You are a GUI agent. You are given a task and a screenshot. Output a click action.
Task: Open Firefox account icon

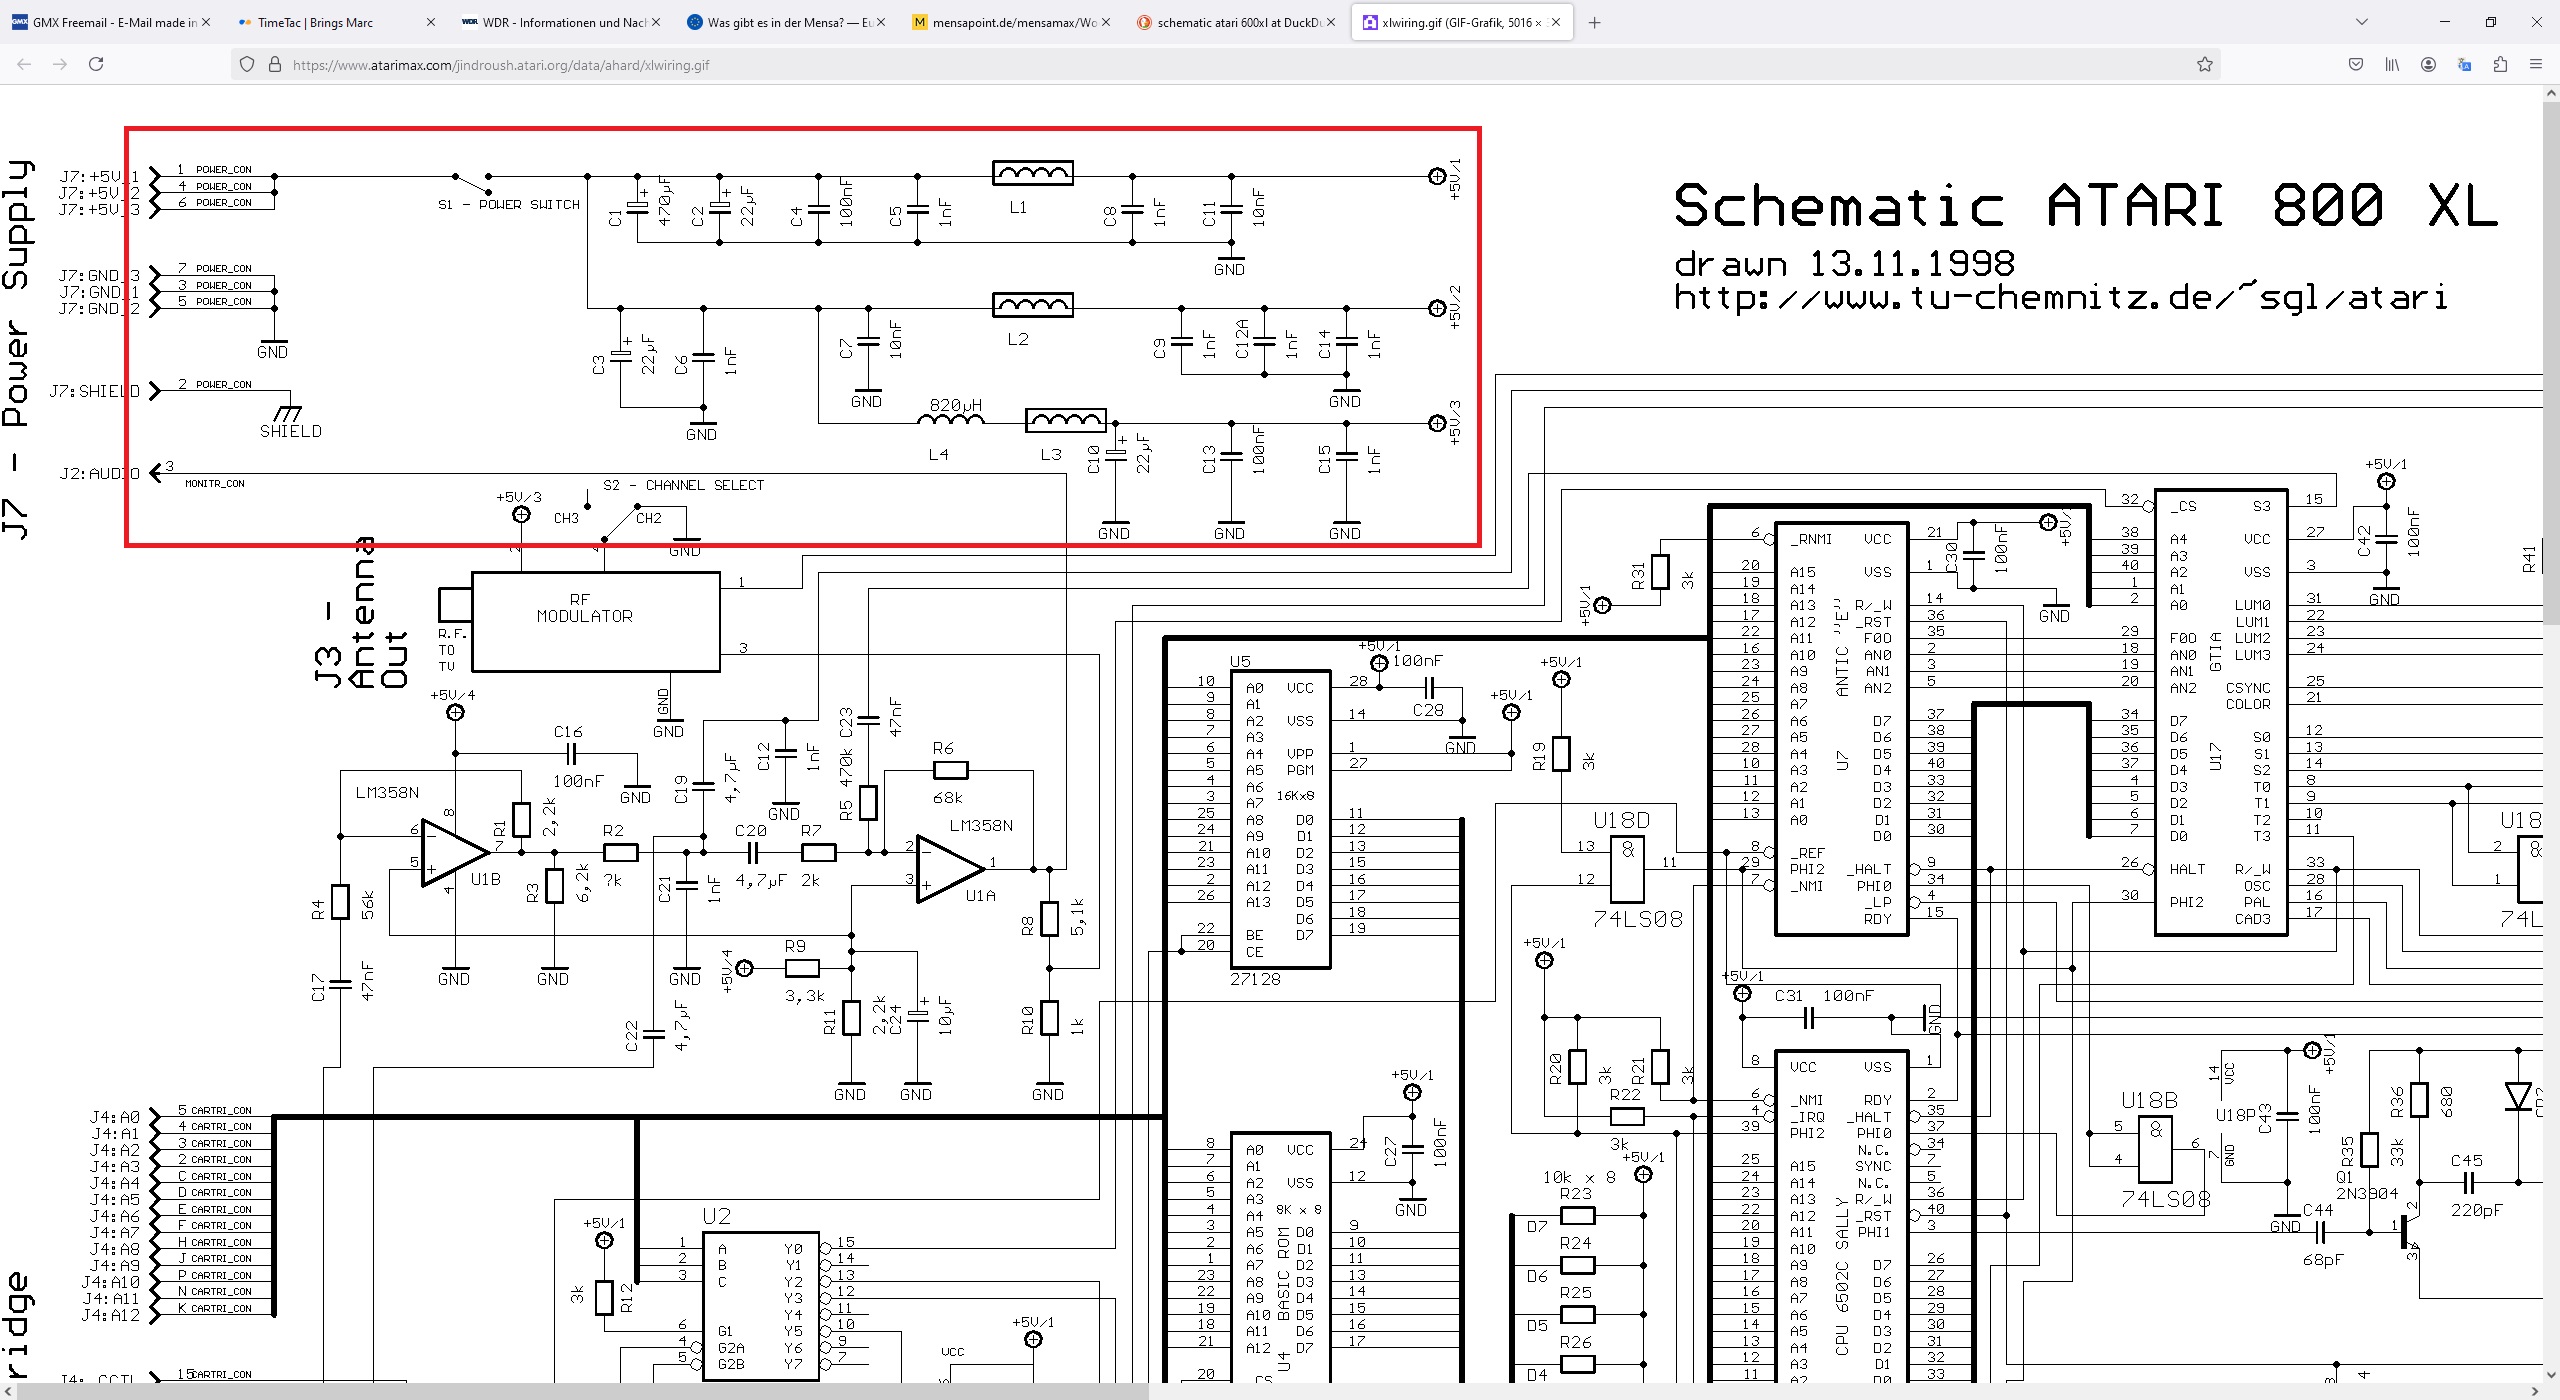click(2428, 65)
